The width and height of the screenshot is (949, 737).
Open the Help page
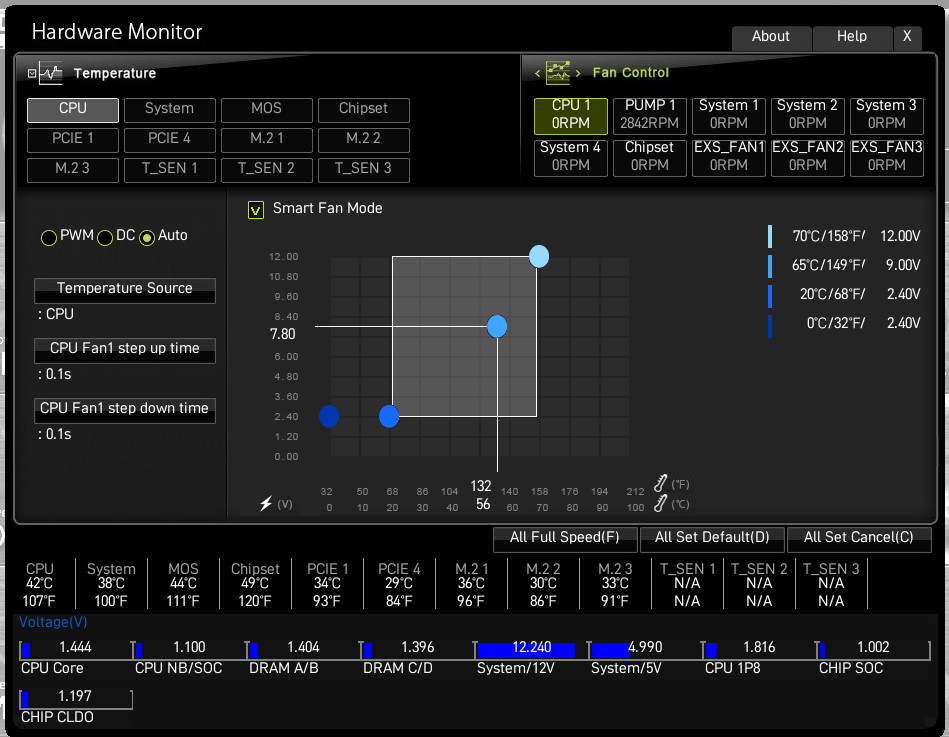(x=852, y=37)
